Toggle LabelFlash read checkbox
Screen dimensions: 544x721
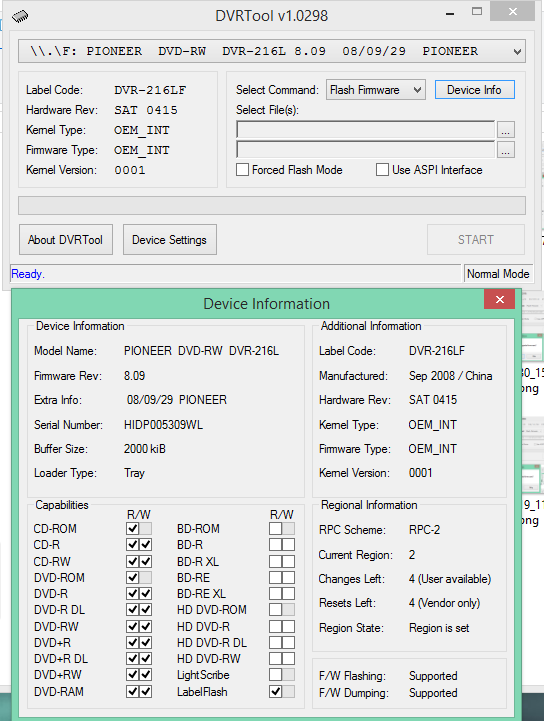point(275,692)
